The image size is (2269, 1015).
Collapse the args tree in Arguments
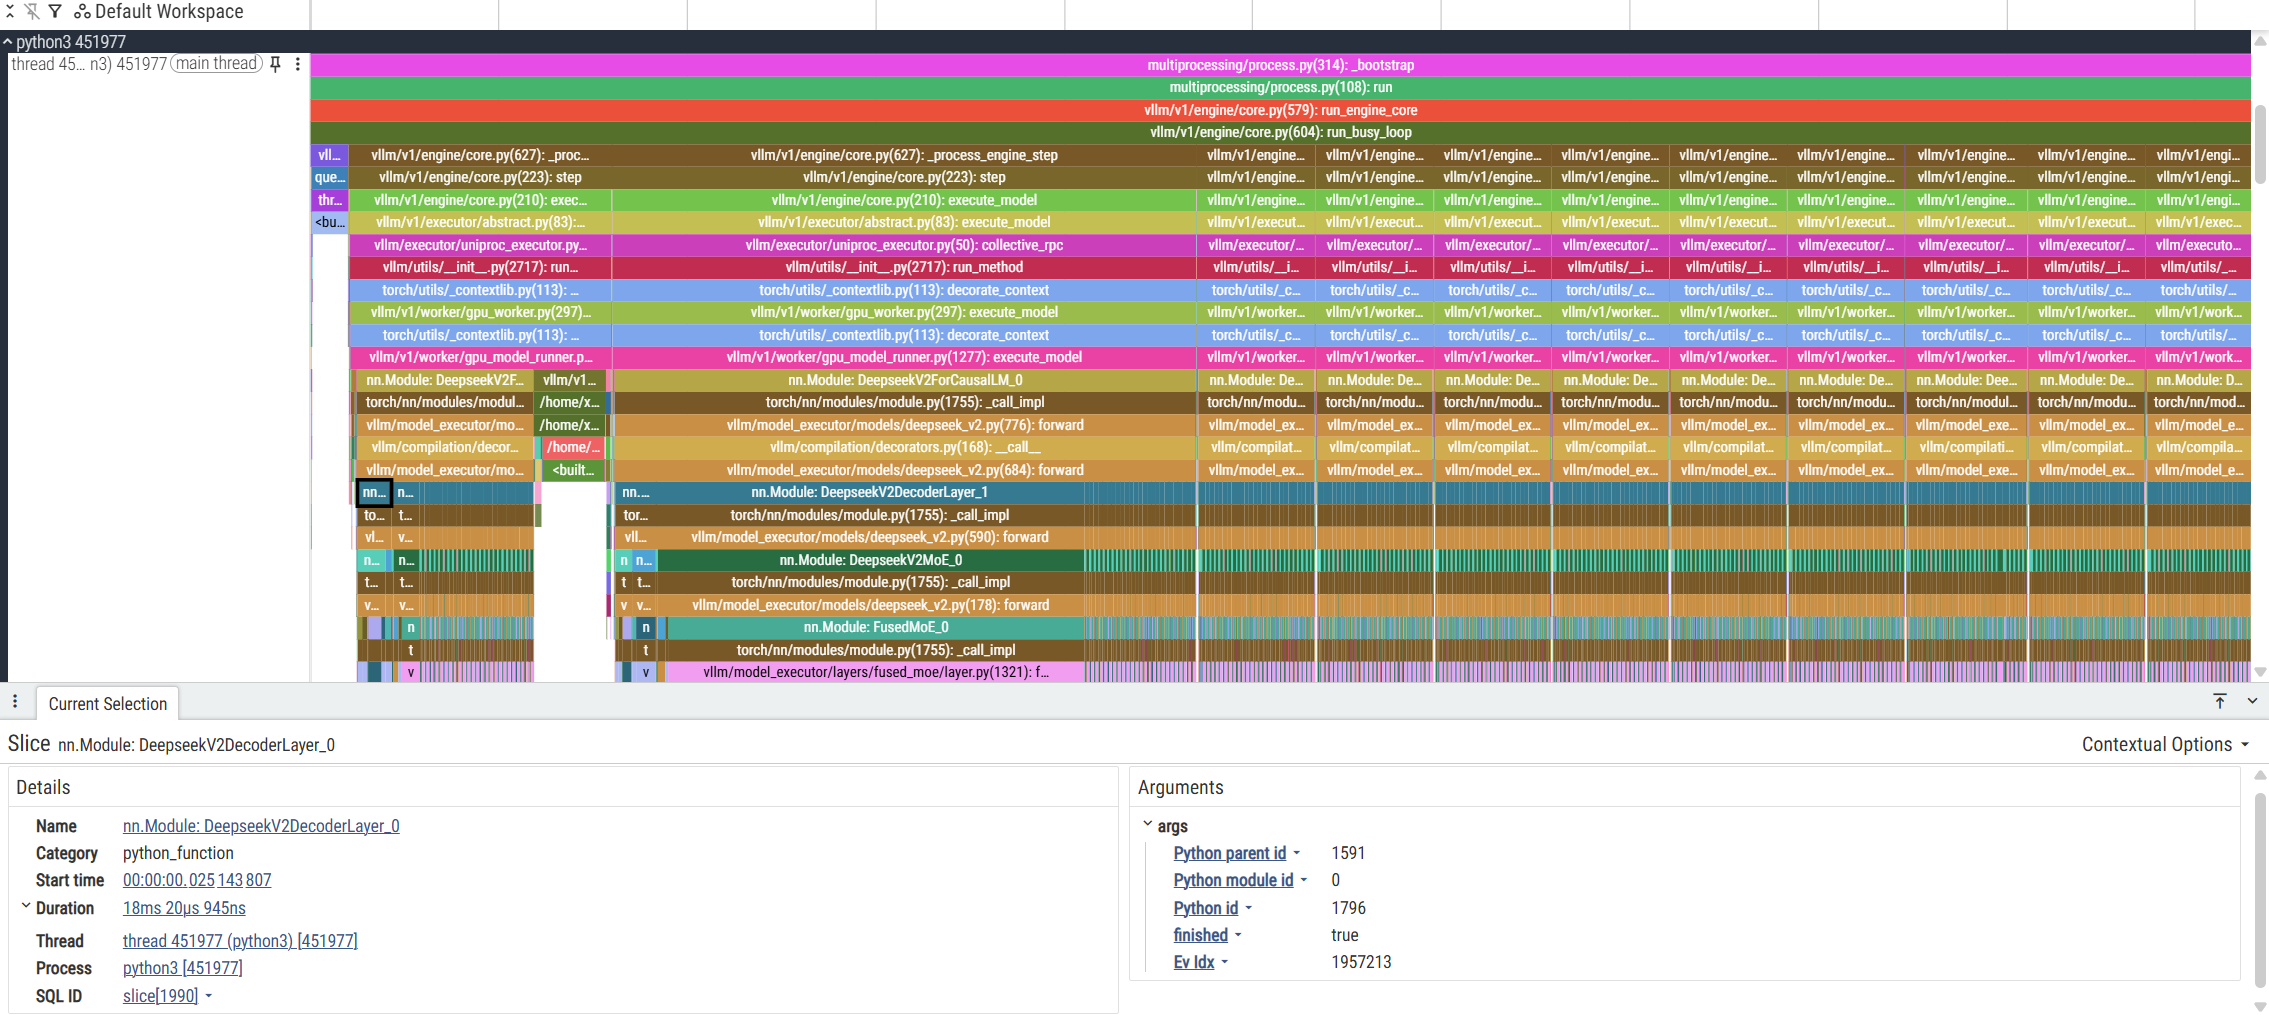point(1148,825)
